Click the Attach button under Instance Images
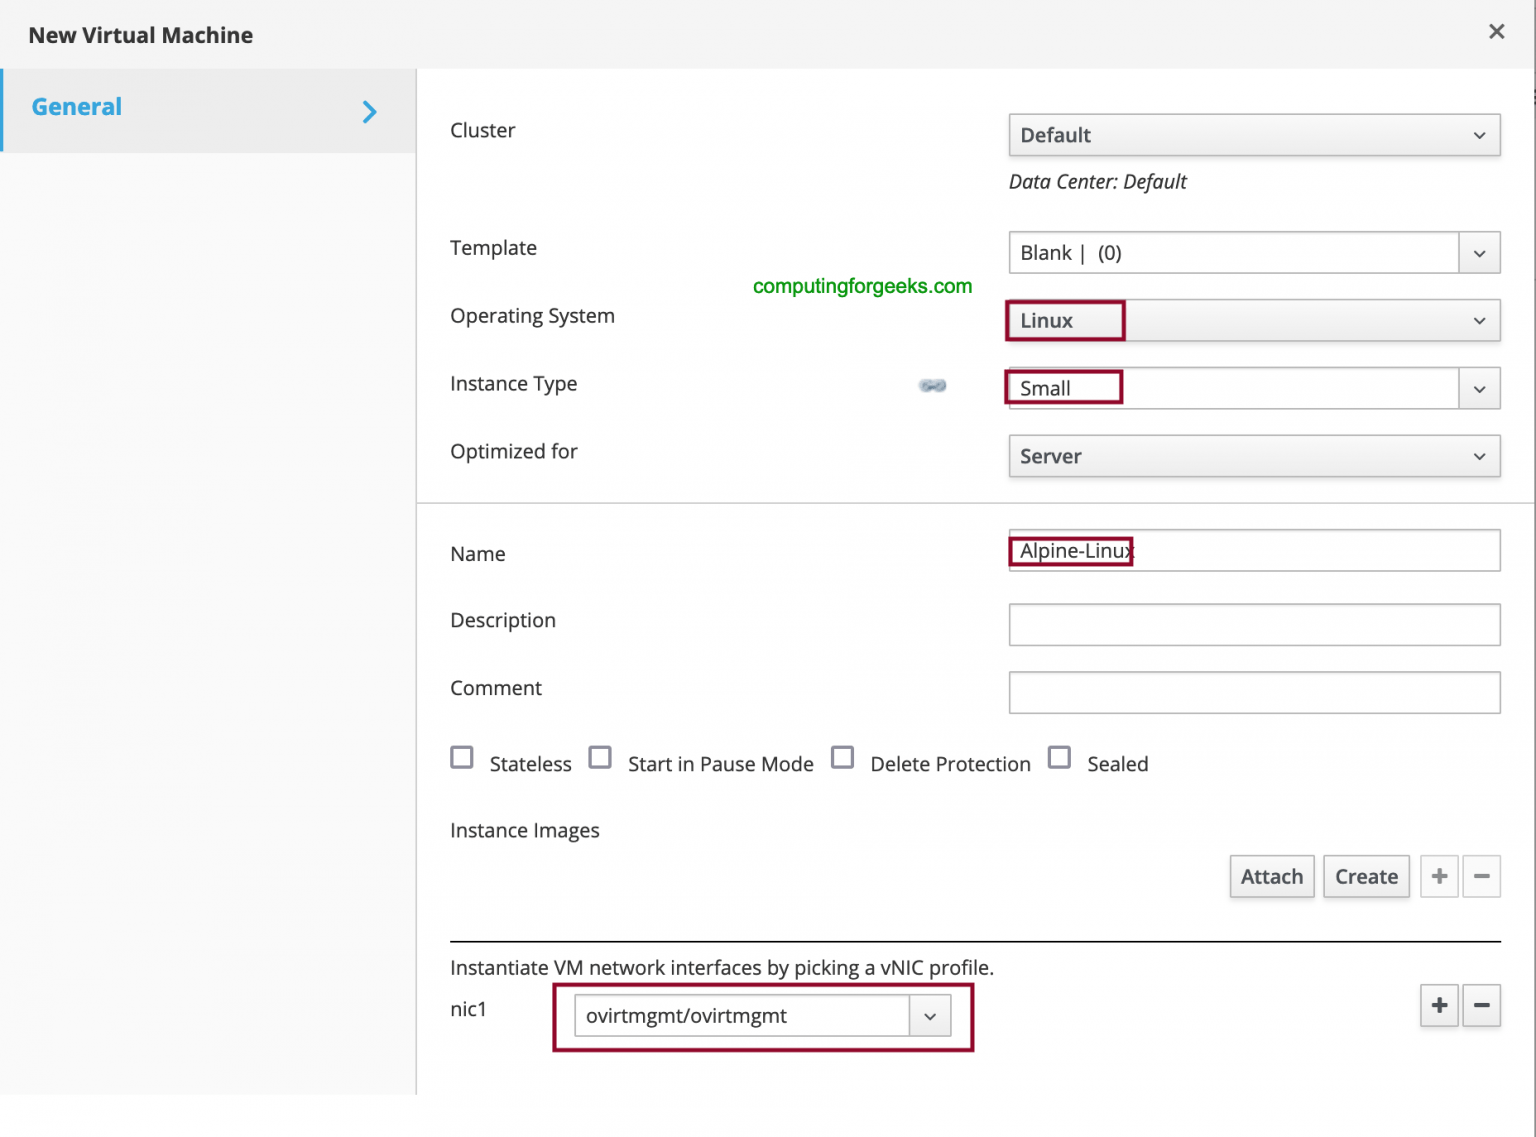Image resolution: width=1536 pixels, height=1137 pixels. point(1271,876)
